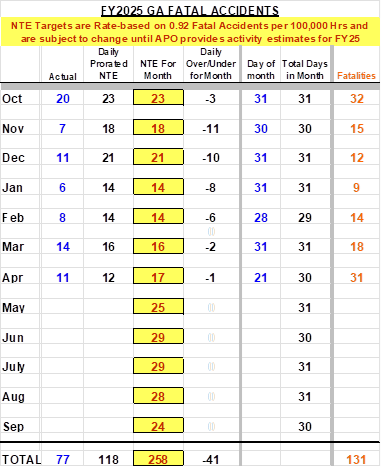Click Apr yellow NTE For Month cell 17
Image resolution: width=381 pixels, height=467 pixels.
[x=158, y=276]
